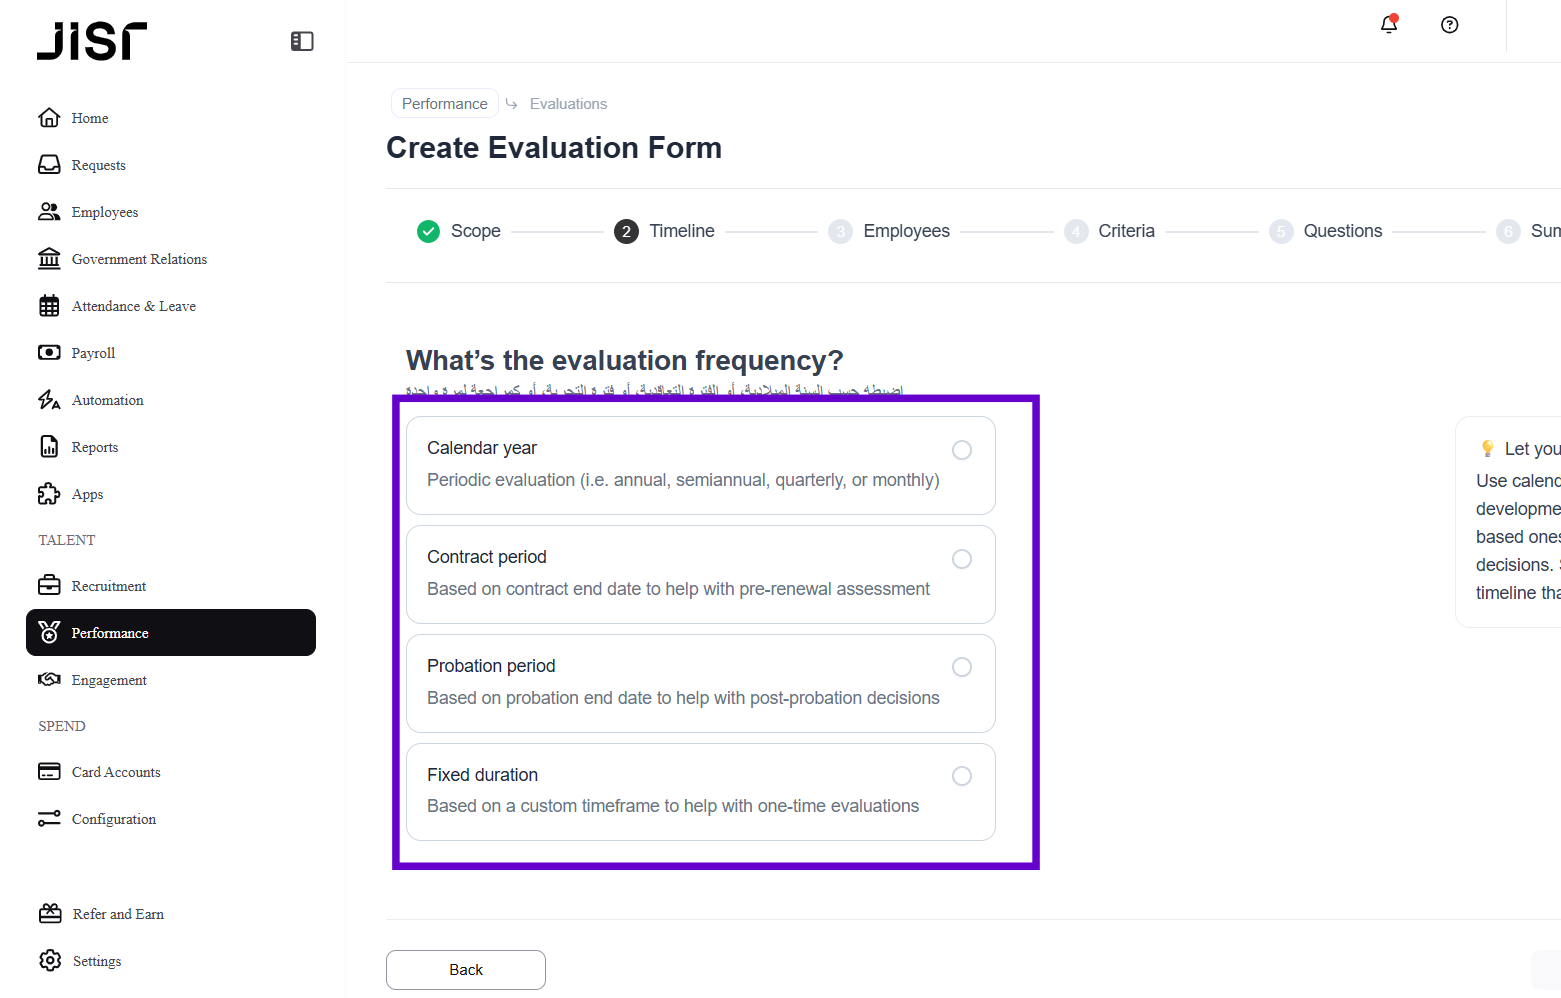The height and width of the screenshot is (998, 1561).
Task: Click the help question mark icon
Action: (x=1449, y=25)
